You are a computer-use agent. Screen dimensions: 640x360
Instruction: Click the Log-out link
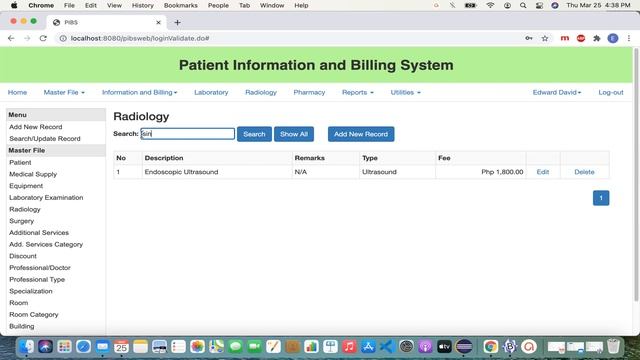point(611,92)
